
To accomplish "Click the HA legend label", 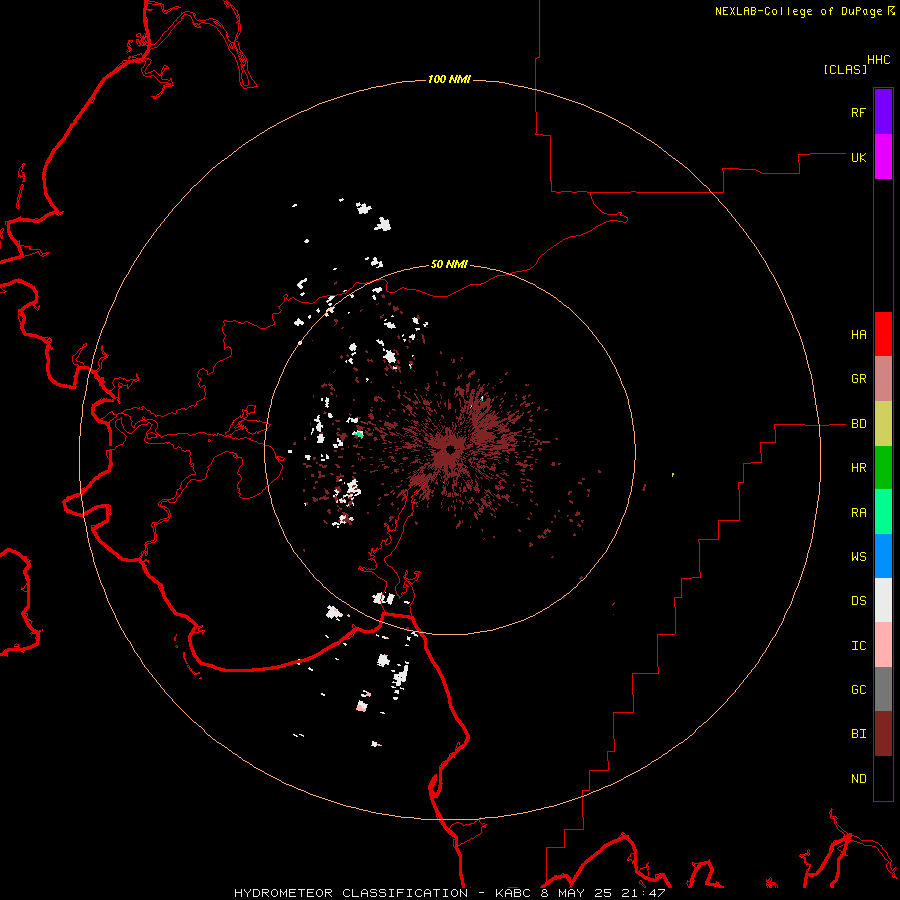I will (858, 335).
